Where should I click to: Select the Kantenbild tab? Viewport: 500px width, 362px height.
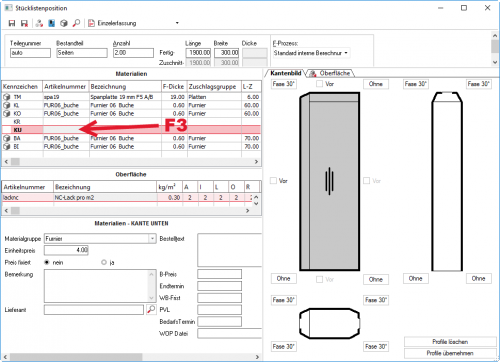286,73
